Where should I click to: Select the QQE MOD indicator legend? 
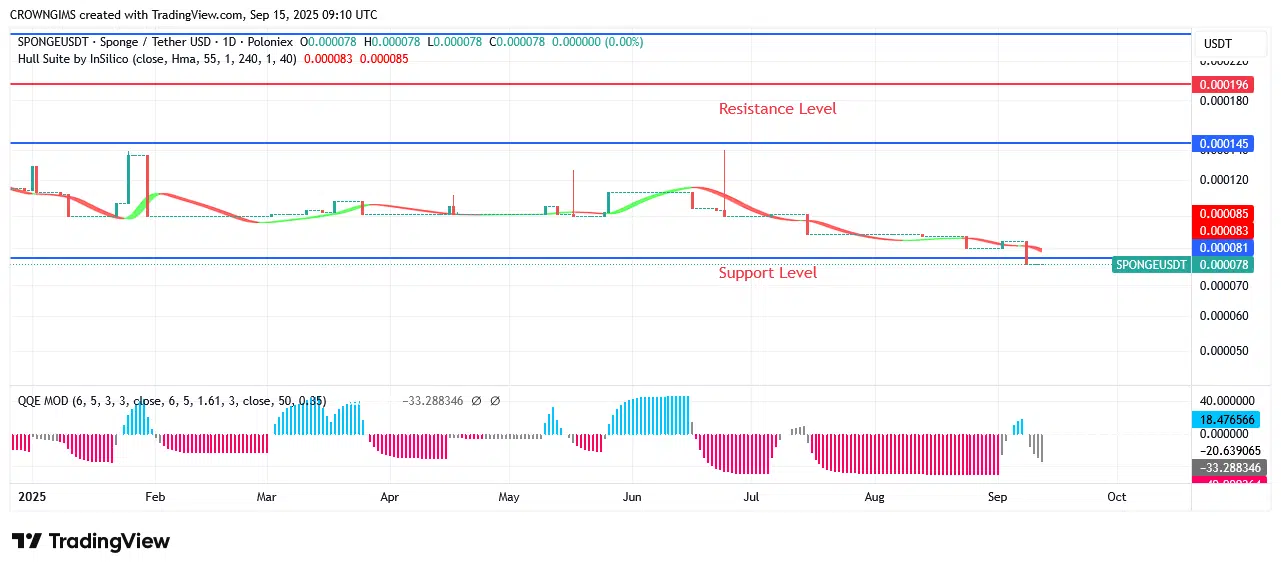click(43, 401)
